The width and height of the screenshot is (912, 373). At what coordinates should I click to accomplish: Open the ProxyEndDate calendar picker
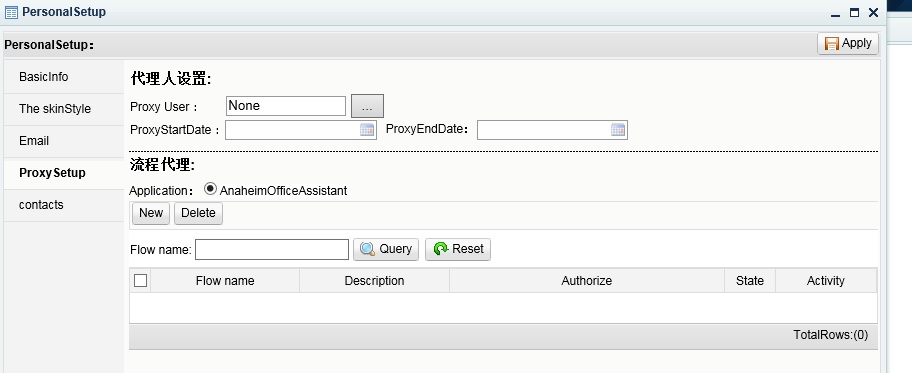click(x=618, y=130)
